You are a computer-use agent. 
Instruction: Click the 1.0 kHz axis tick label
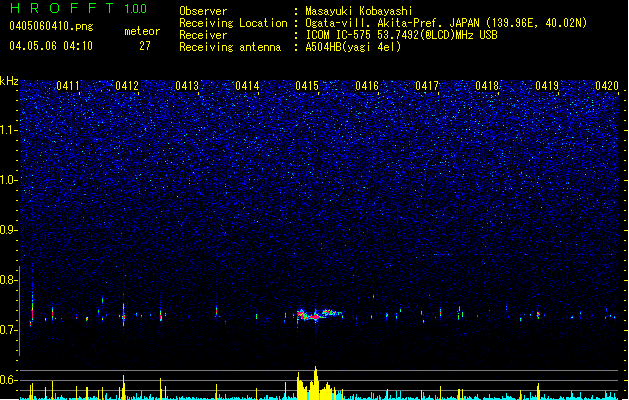coord(8,180)
